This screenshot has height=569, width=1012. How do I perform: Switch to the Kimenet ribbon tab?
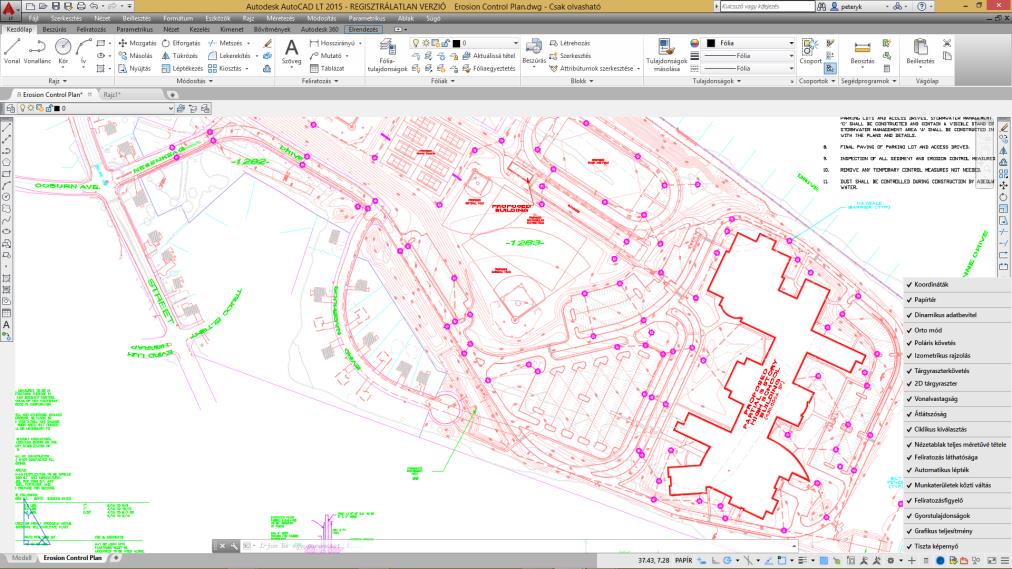click(232, 30)
